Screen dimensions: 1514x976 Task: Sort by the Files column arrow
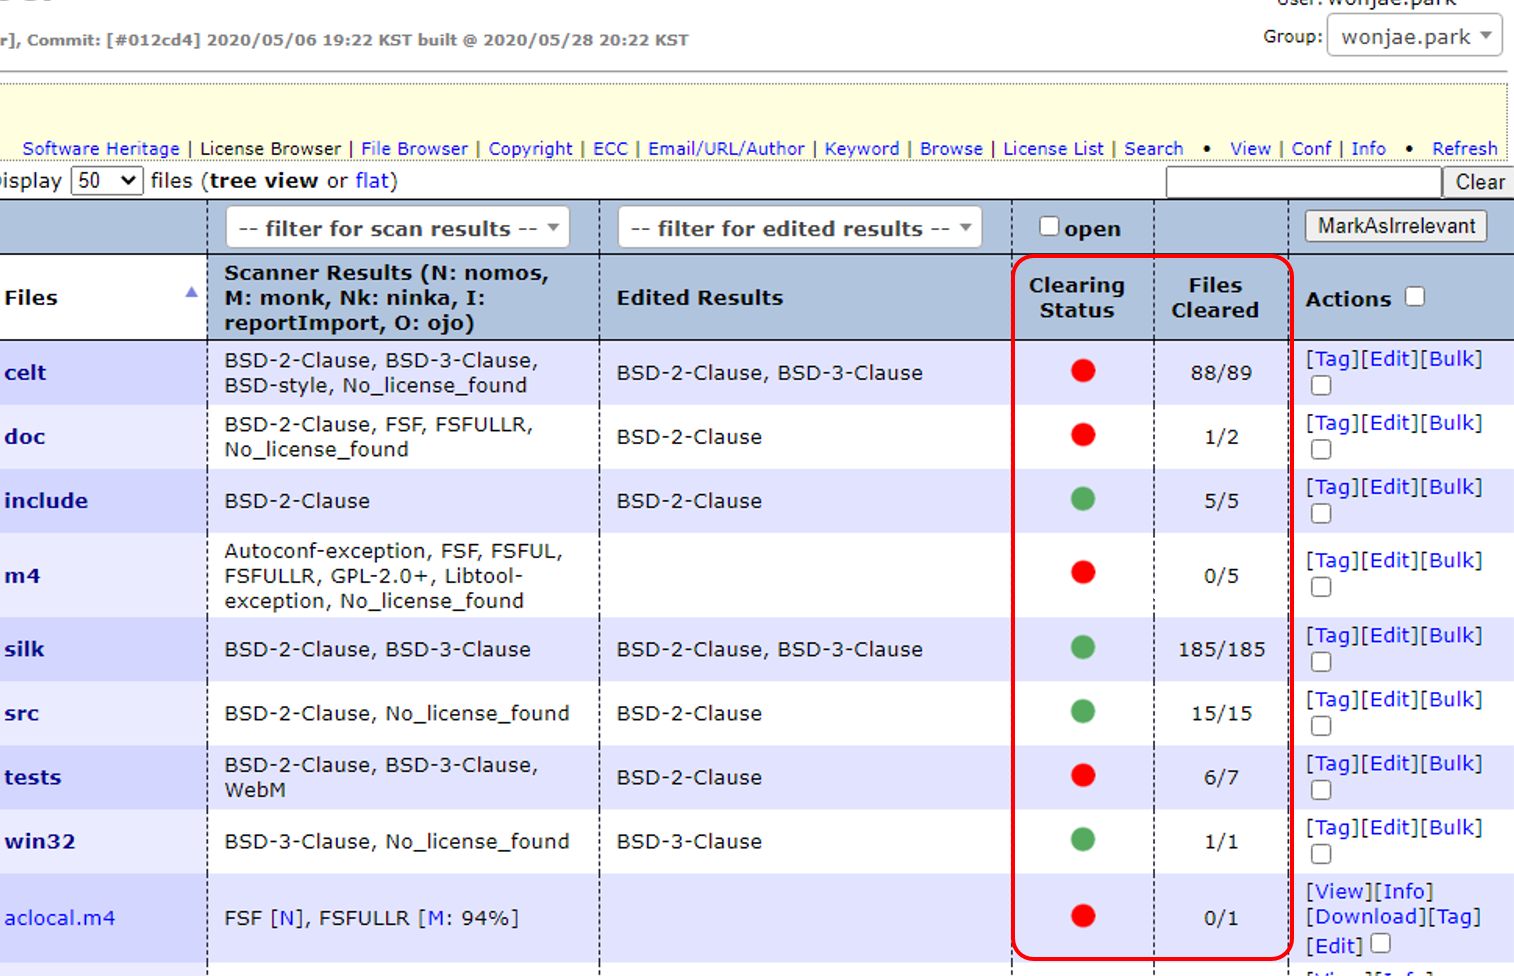pos(191,292)
